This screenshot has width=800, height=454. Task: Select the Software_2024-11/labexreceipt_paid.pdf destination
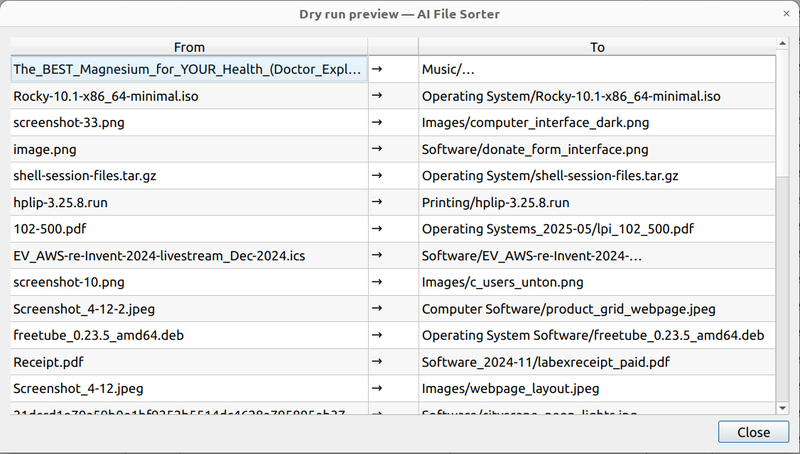545,361
